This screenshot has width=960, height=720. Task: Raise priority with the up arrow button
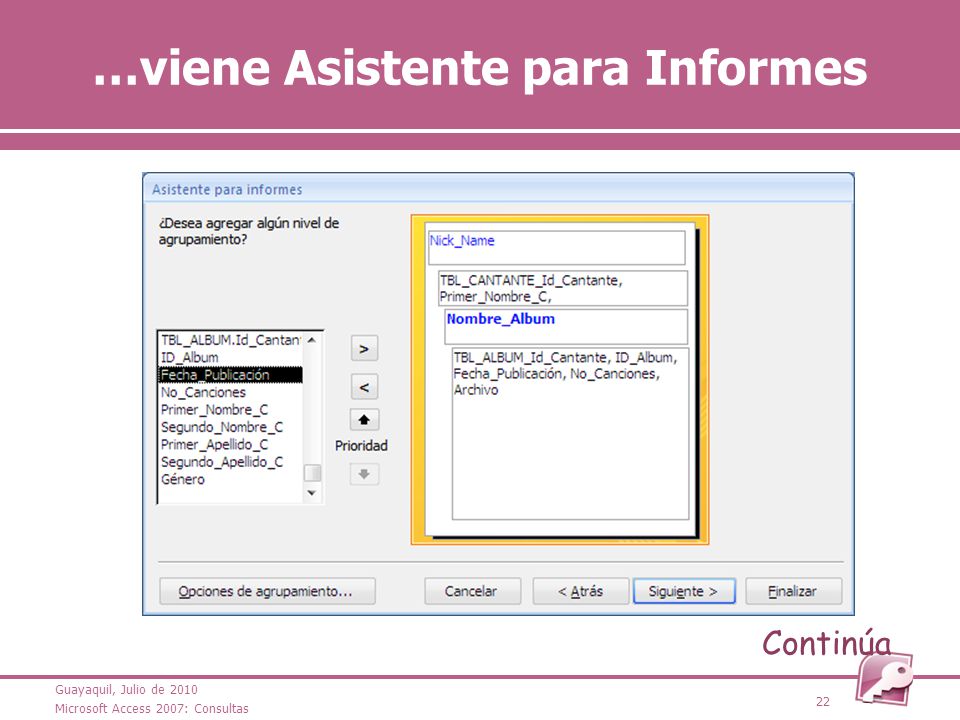pyautogui.click(x=364, y=420)
